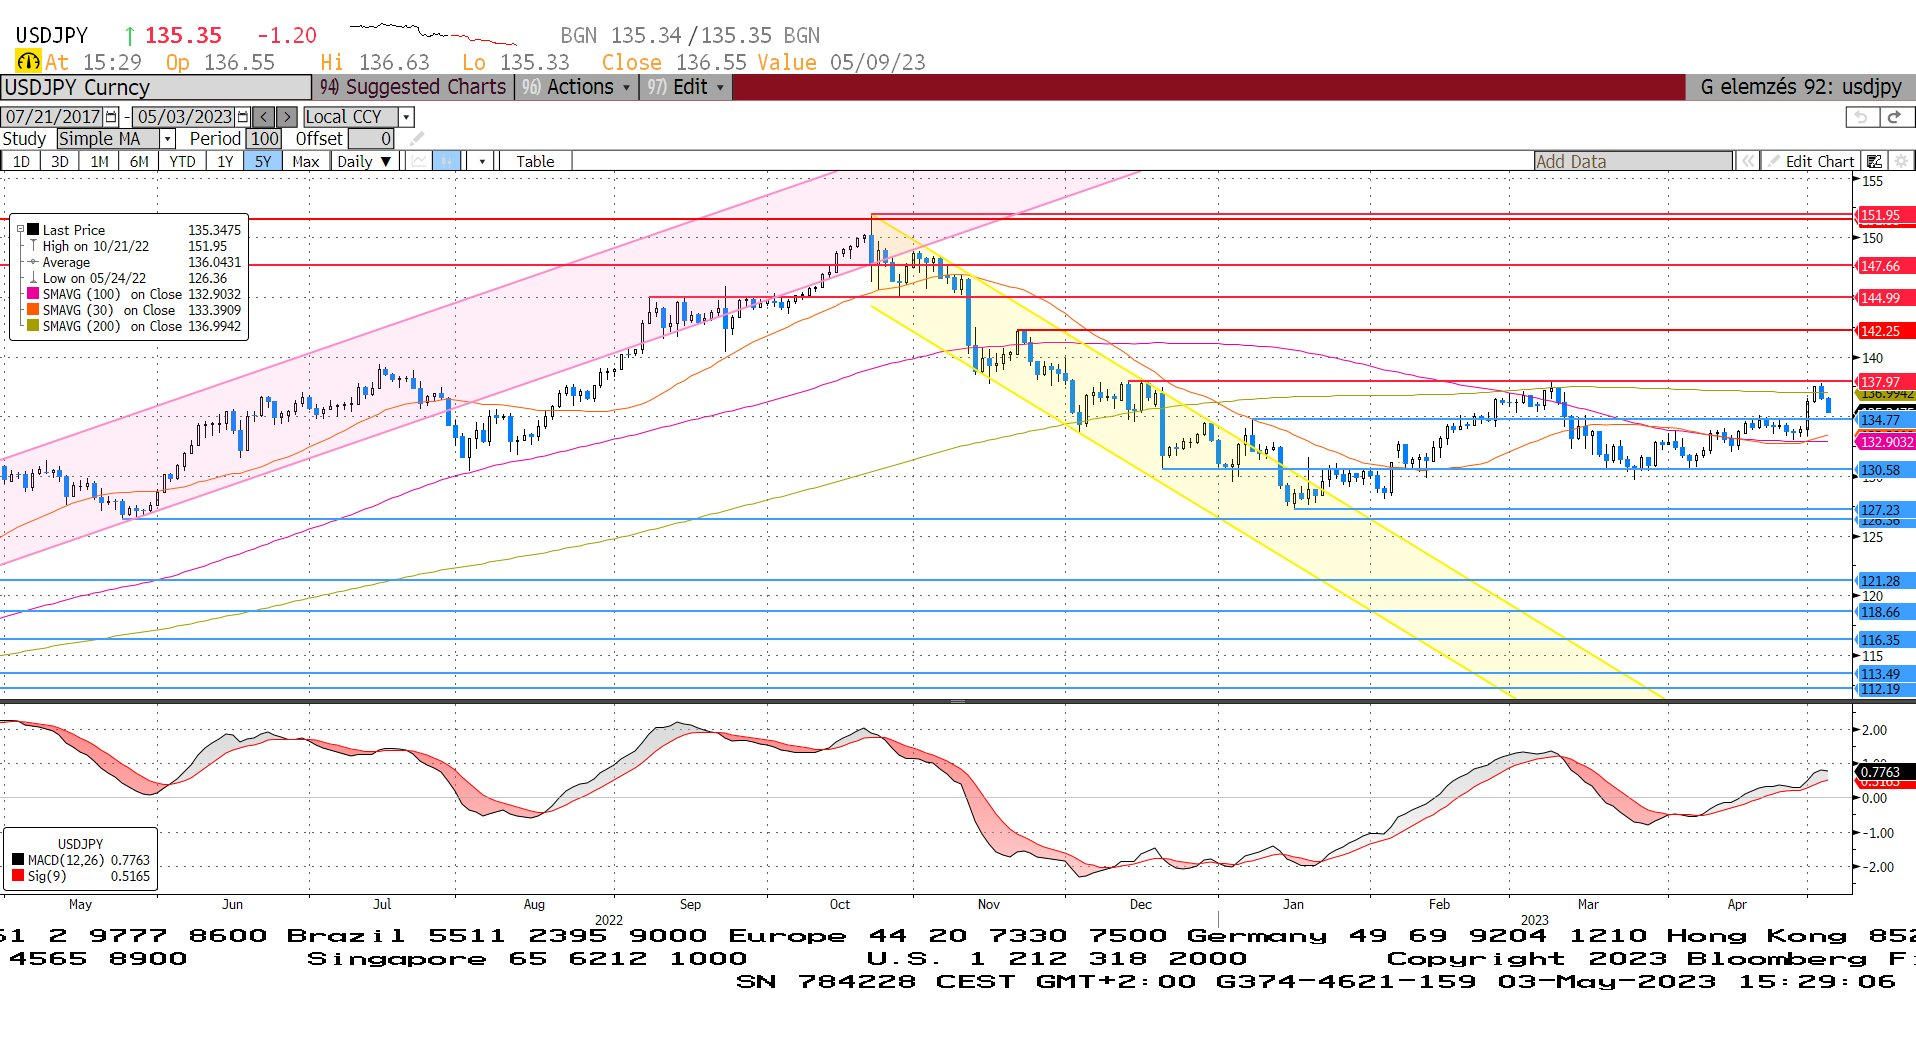
Task: Click the High on 10/21/22 marker icon
Action: (33, 246)
